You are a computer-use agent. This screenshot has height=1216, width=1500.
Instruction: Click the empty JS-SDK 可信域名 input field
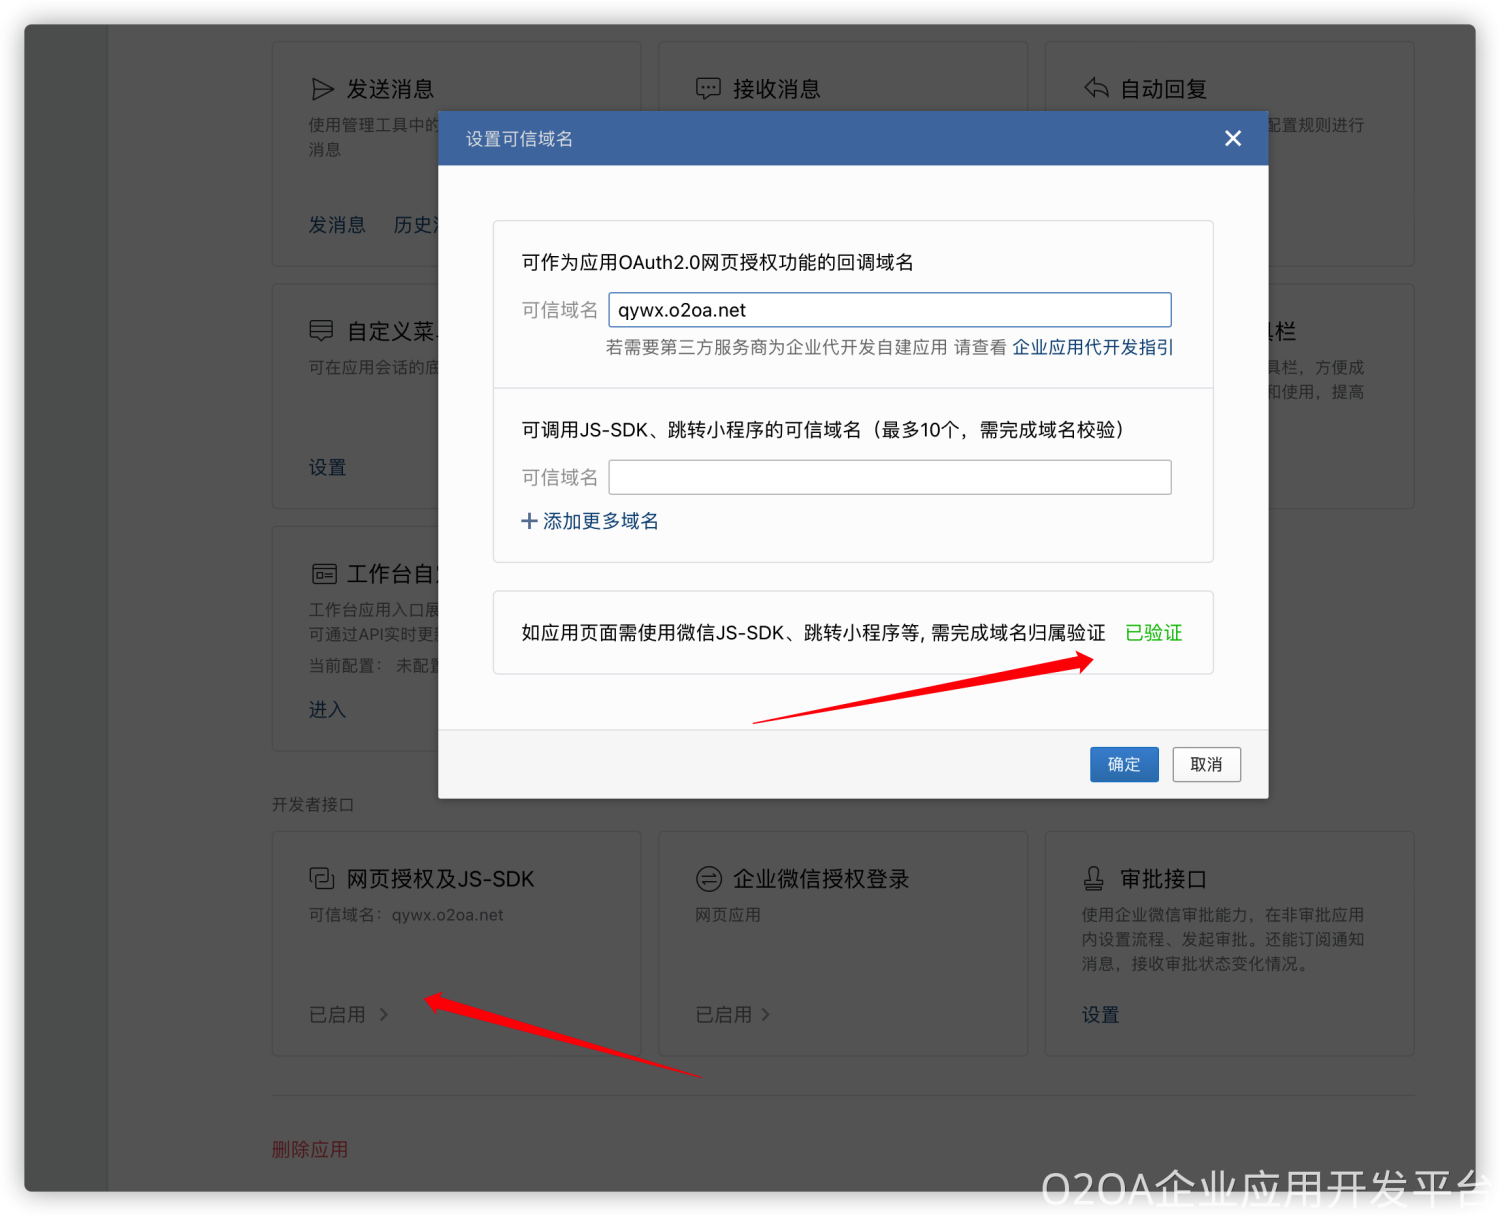[x=889, y=477]
